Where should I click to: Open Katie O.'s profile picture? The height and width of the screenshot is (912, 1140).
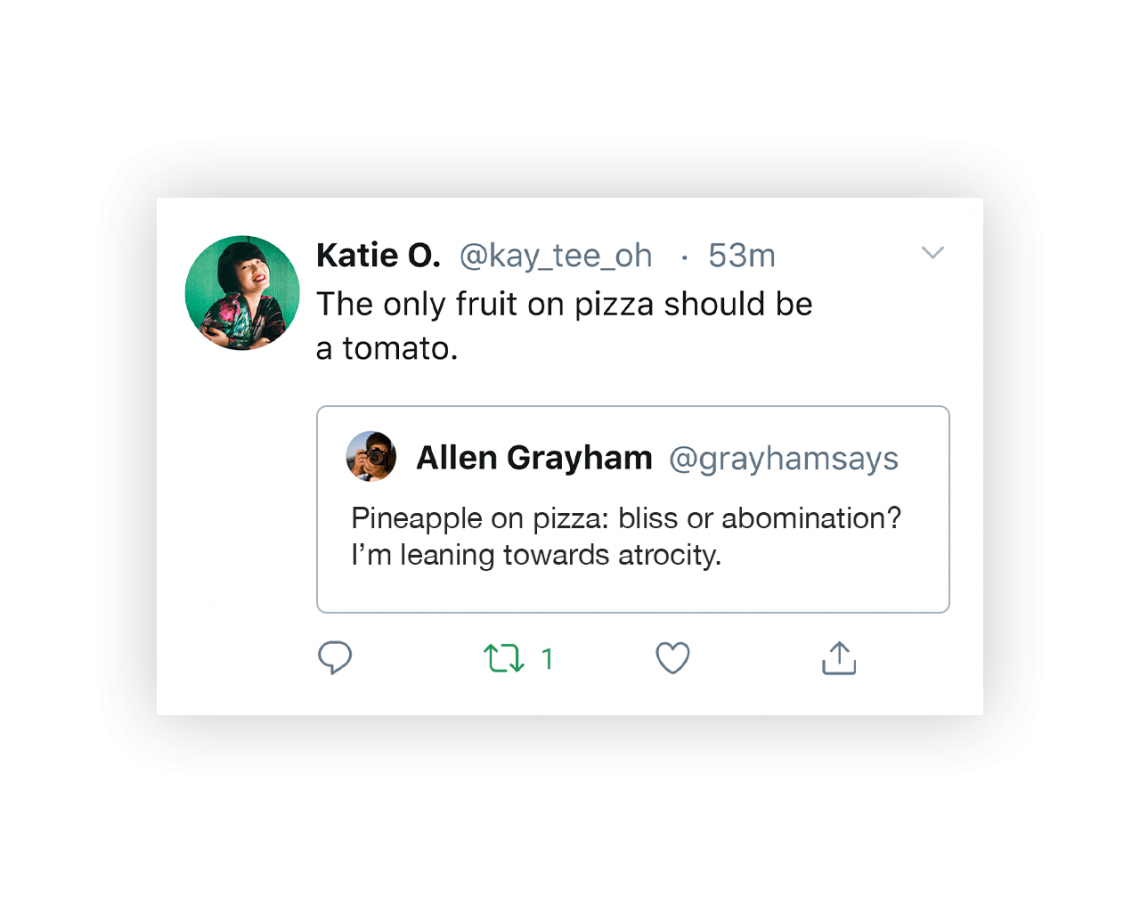[x=242, y=293]
